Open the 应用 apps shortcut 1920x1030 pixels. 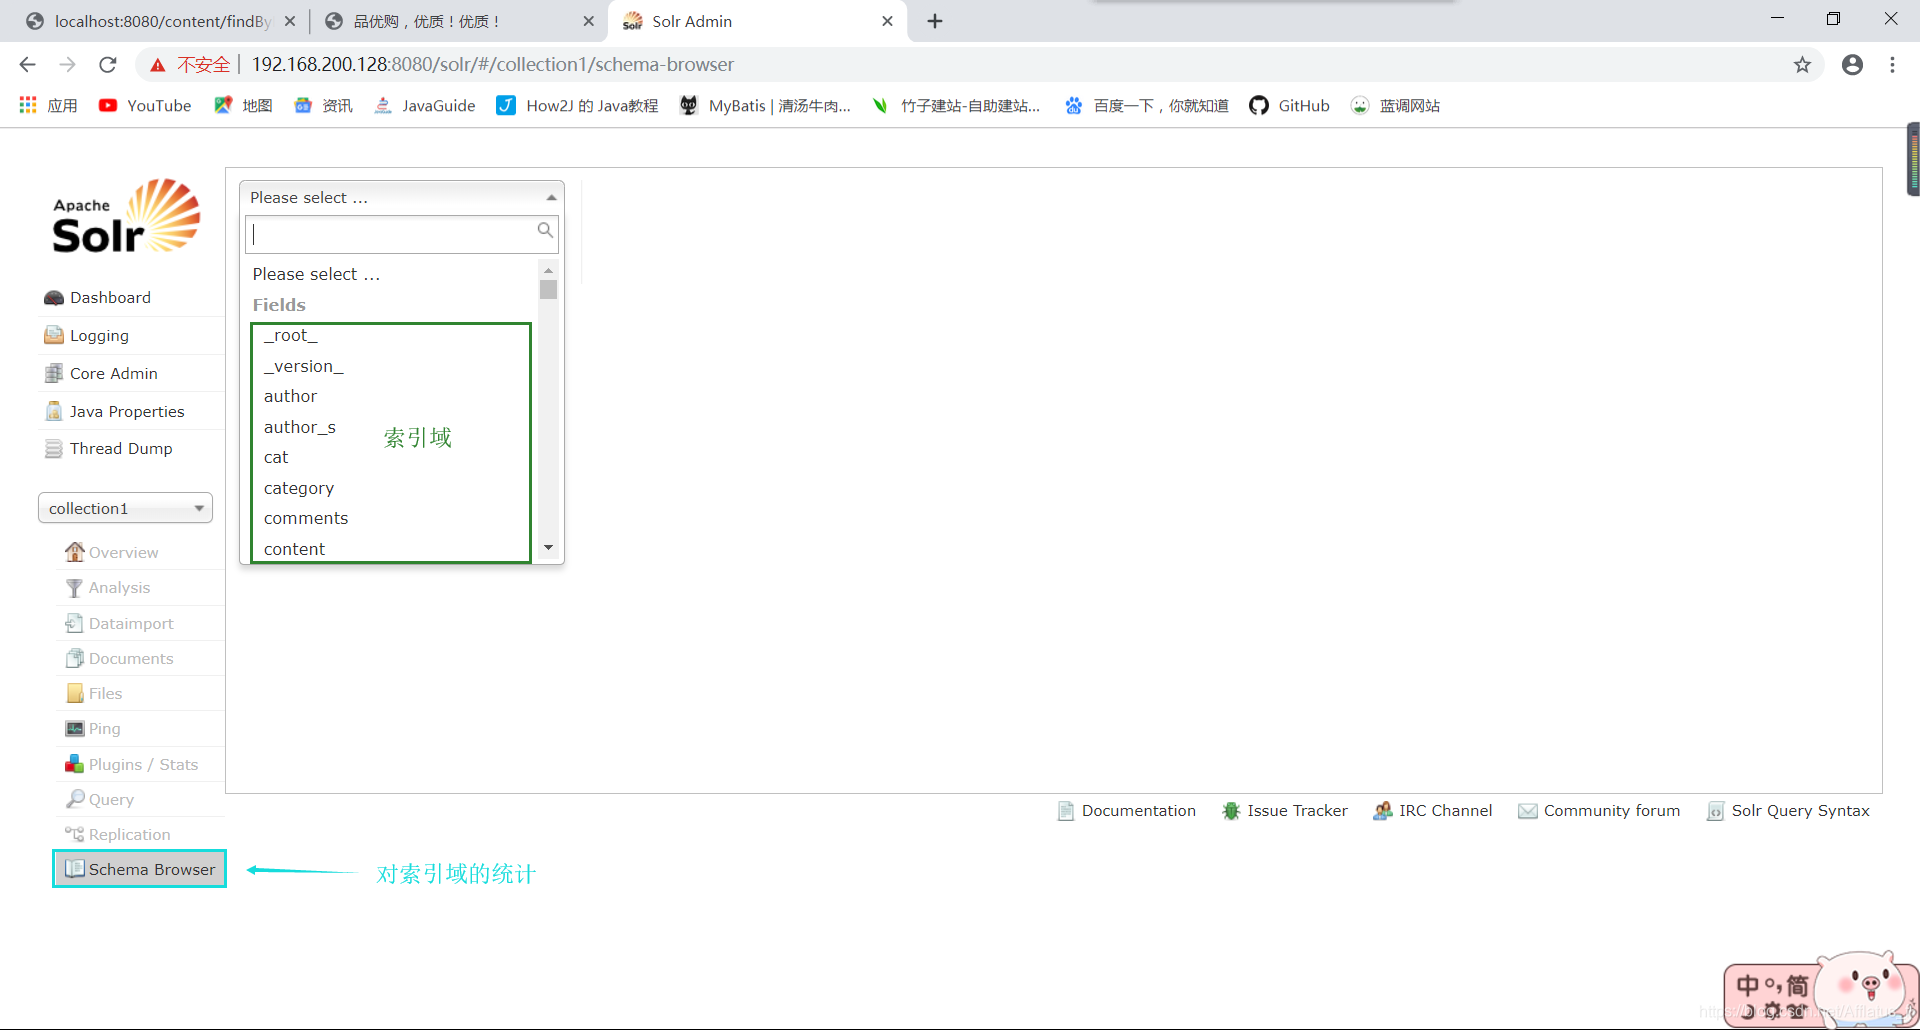coord(48,106)
